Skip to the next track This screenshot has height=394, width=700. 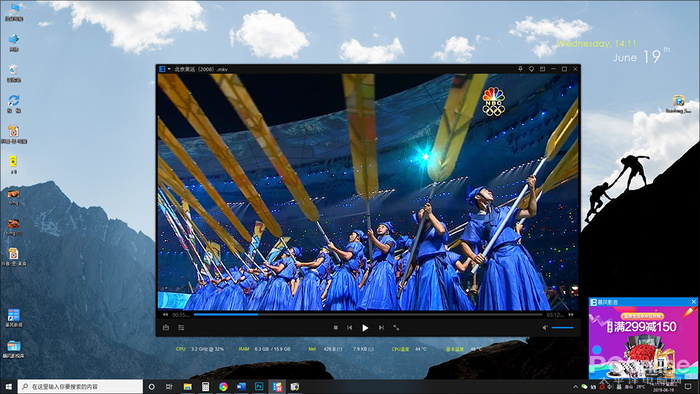[x=381, y=328]
